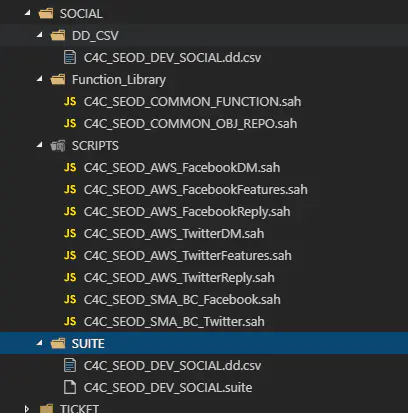Open C4C_SEOD_COMMON_OBJ_REPO.sah file

(190, 124)
